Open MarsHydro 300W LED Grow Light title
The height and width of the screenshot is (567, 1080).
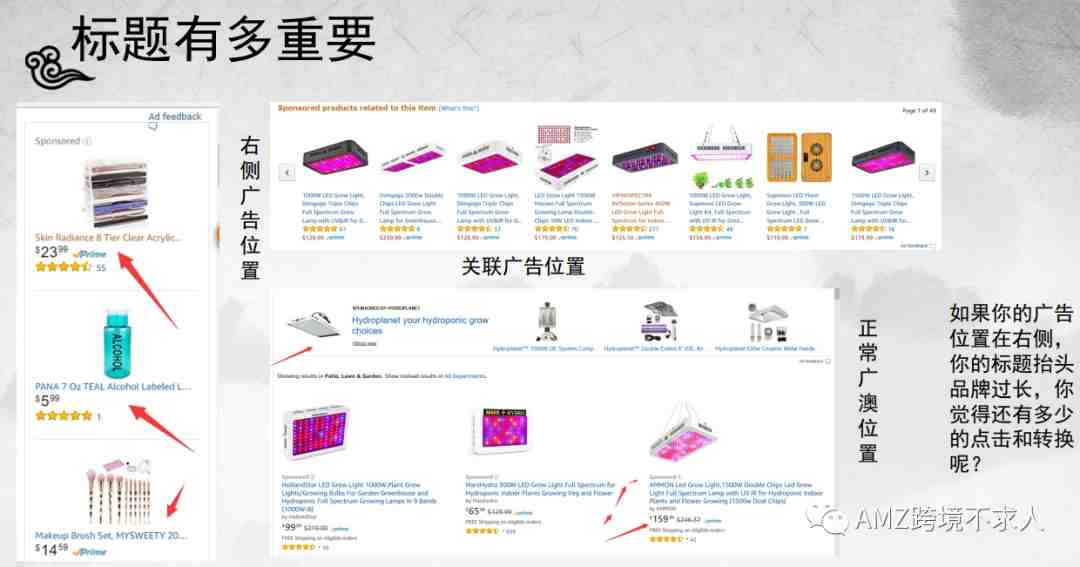539,489
